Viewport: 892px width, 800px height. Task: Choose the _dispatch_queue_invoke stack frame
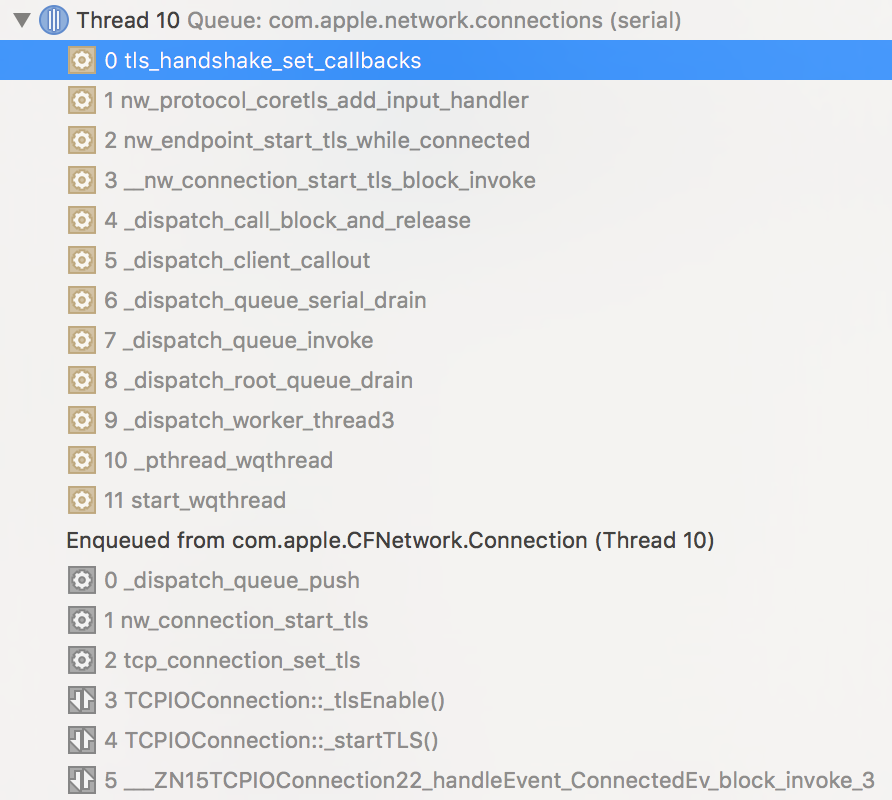click(x=248, y=340)
